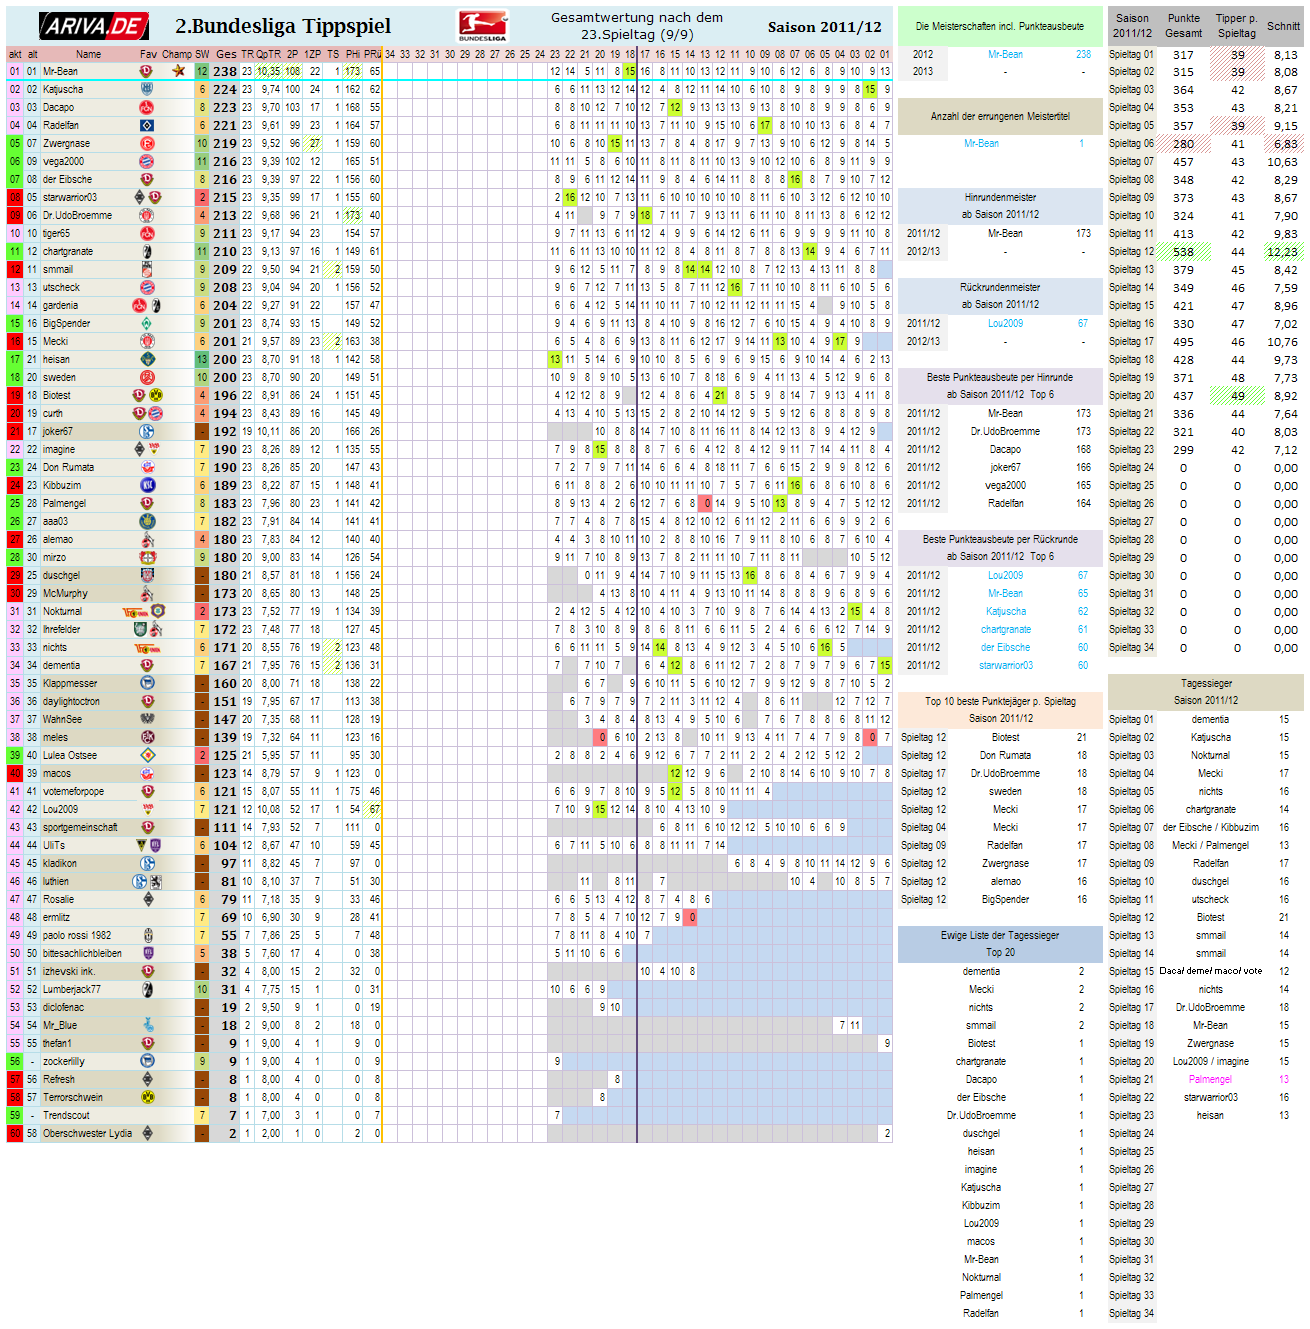
Task: Click the Leverkusen crest in mirzo's row
Action: click(147, 557)
